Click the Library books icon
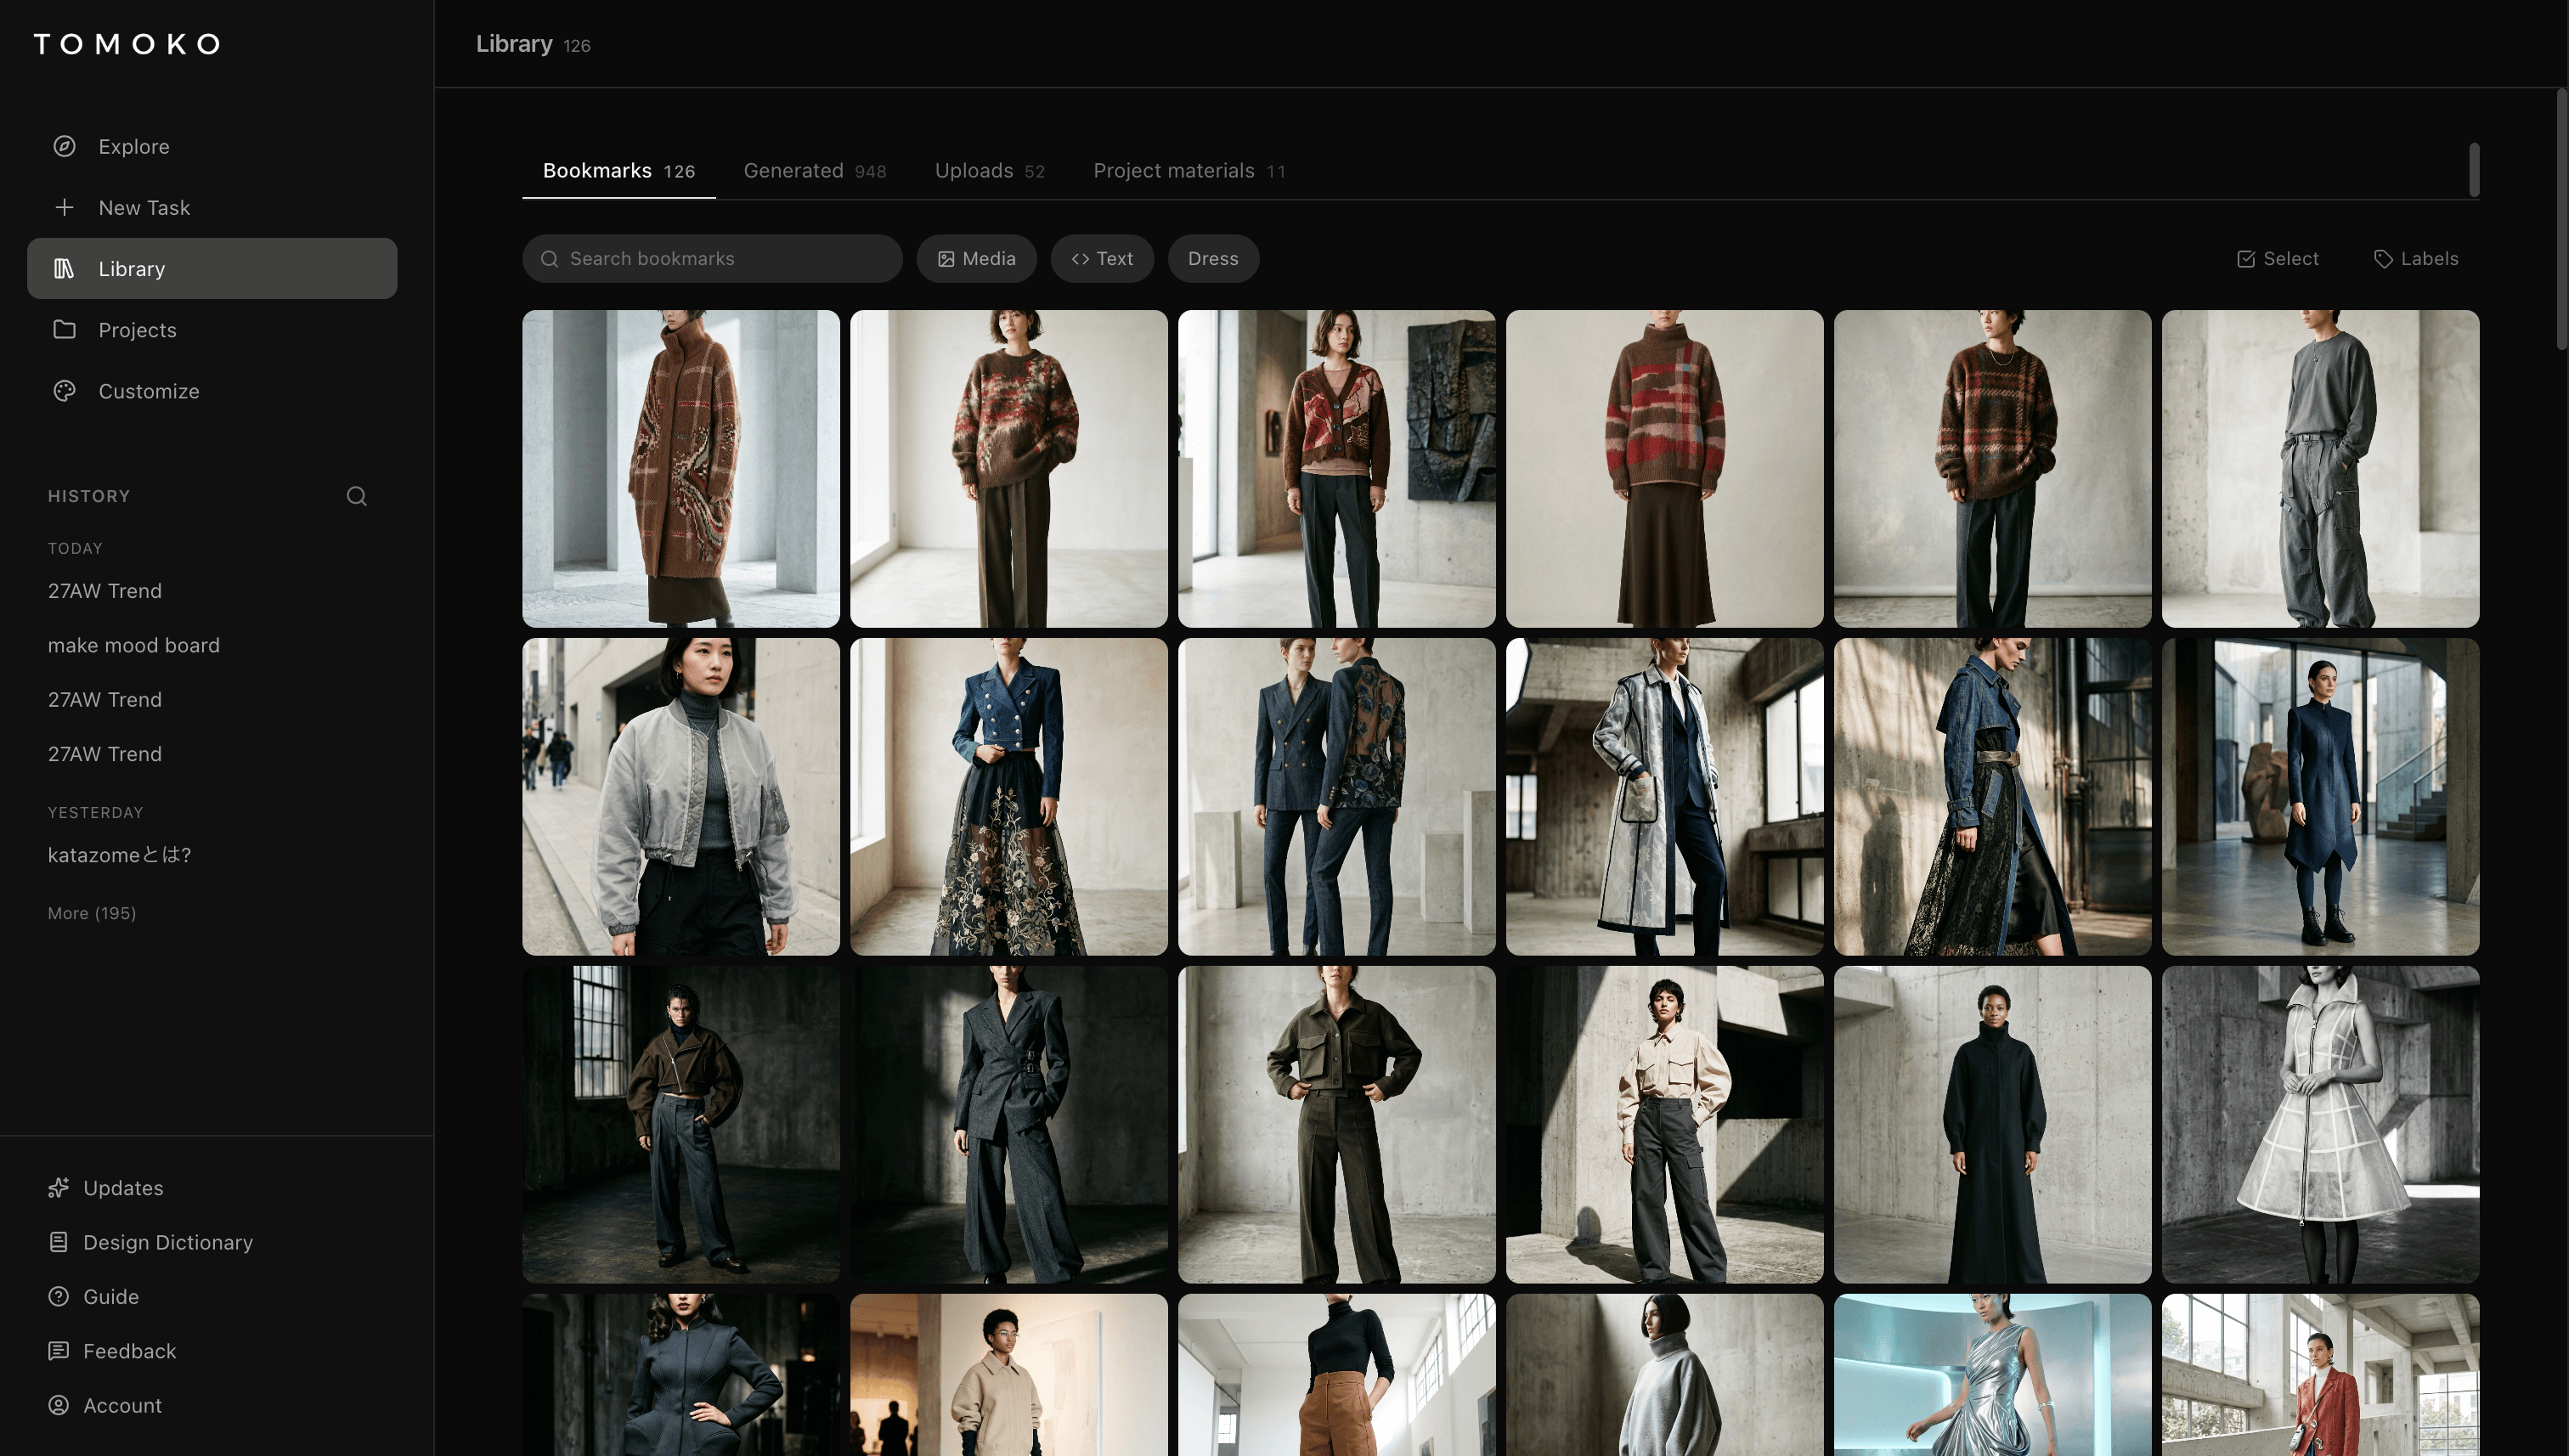The width and height of the screenshot is (2569, 1456). [64, 268]
